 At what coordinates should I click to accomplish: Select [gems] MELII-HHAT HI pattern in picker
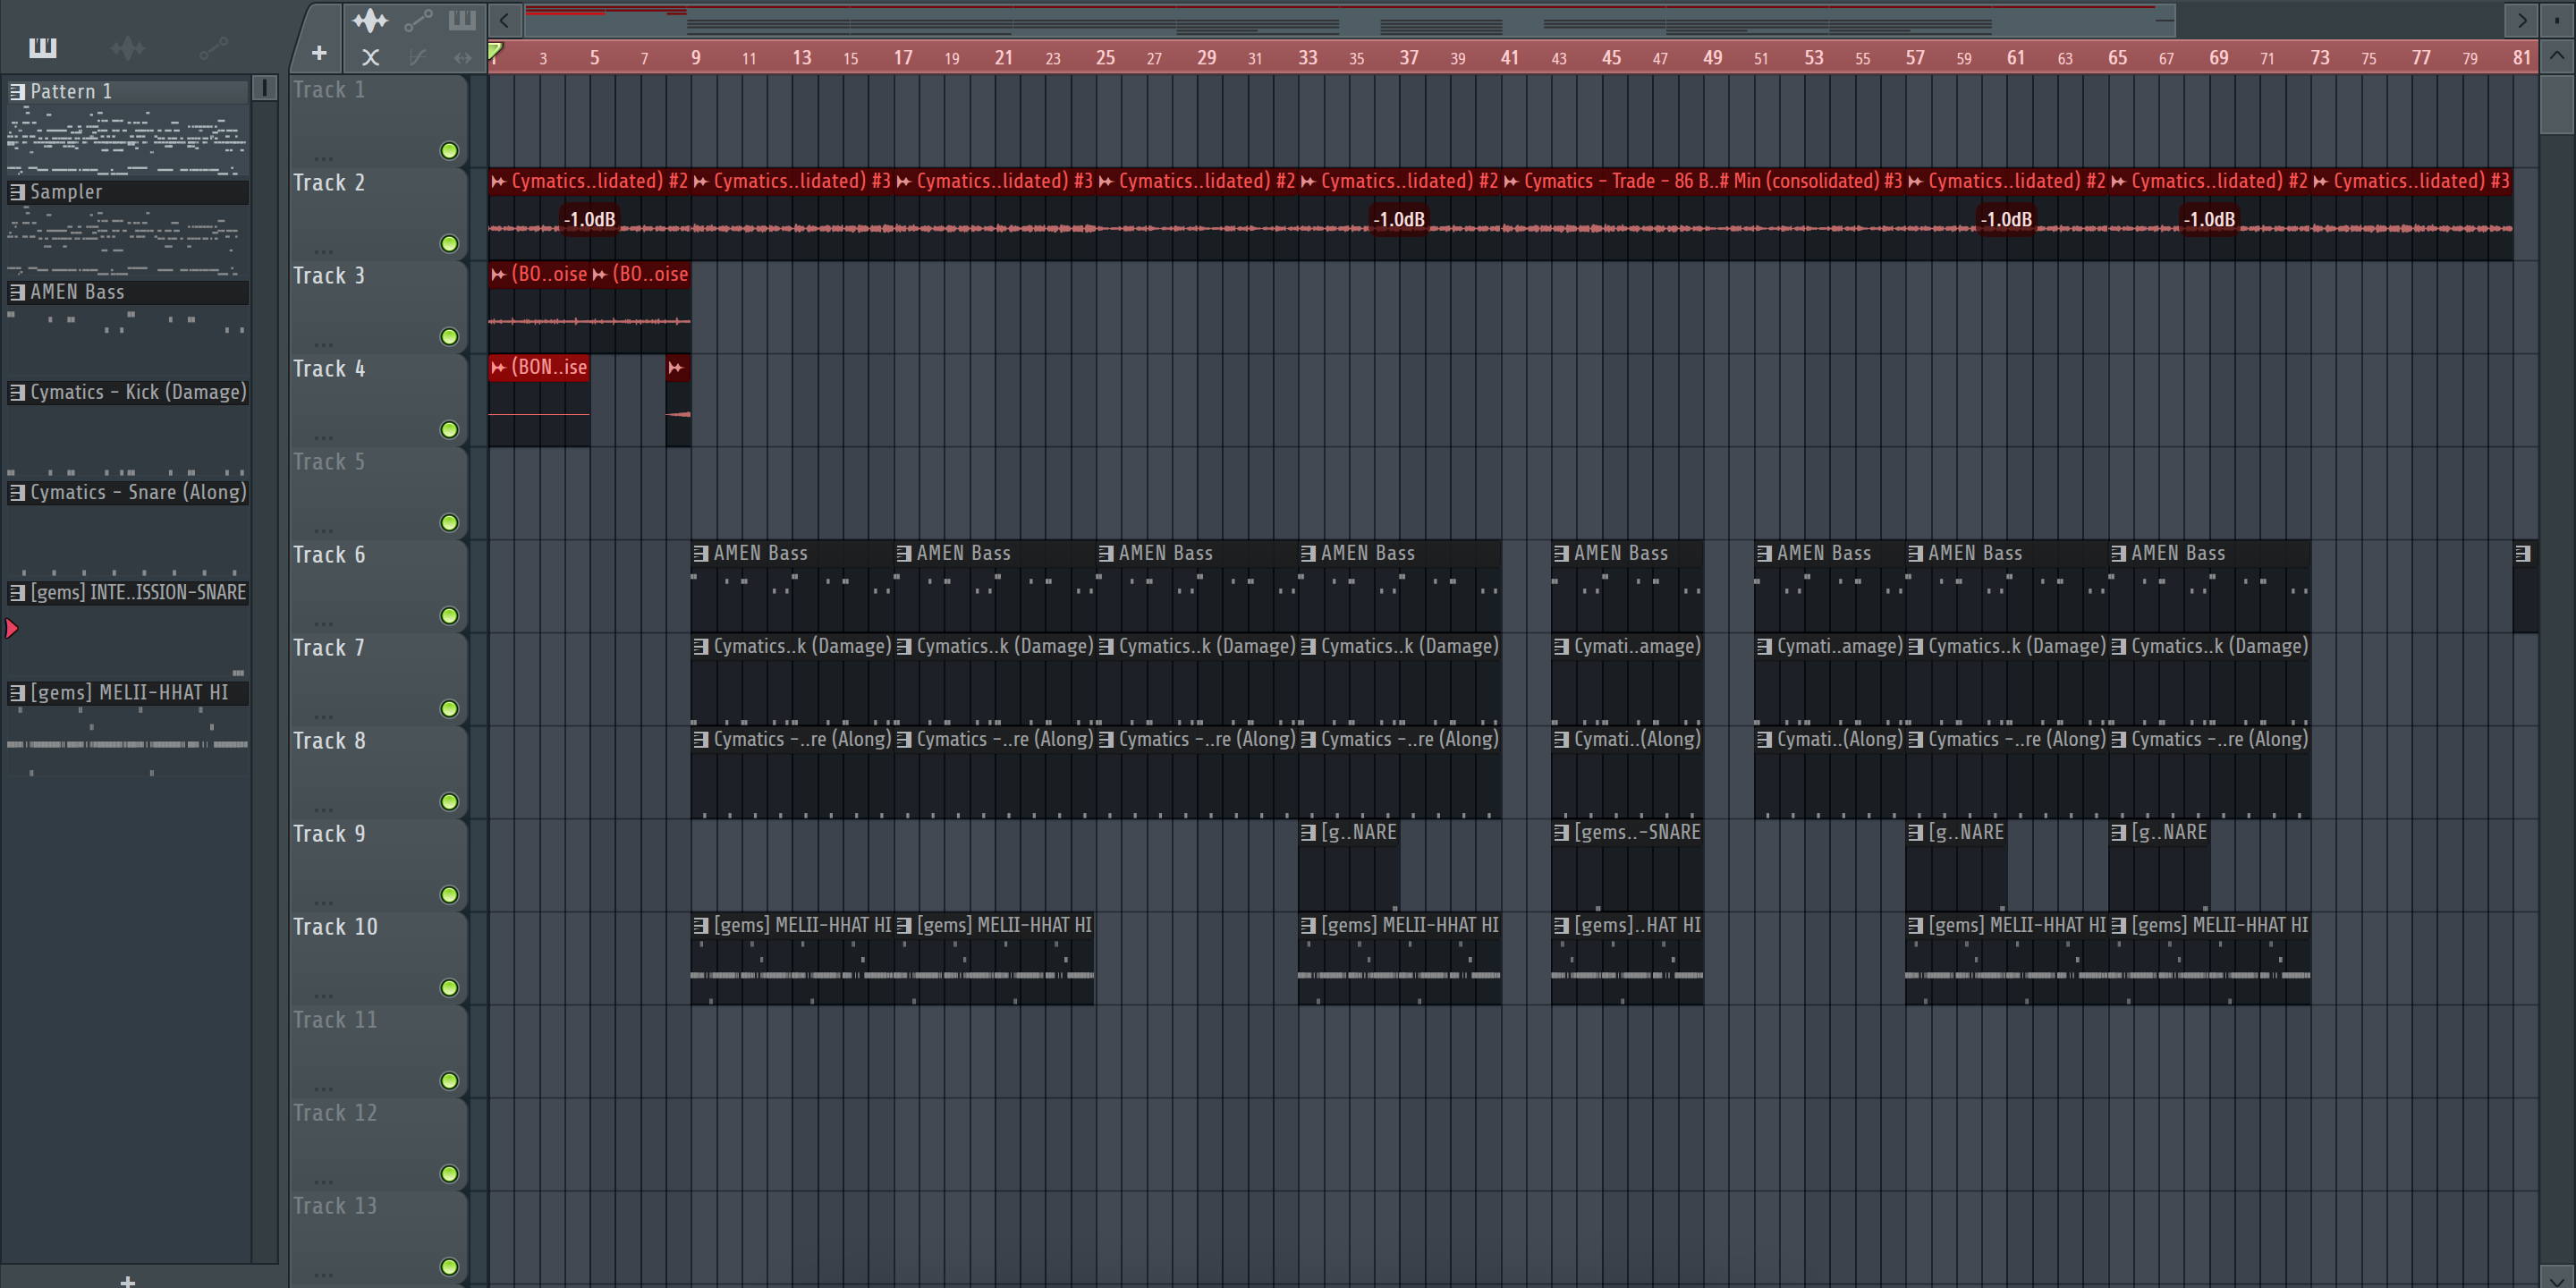coord(128,692)
